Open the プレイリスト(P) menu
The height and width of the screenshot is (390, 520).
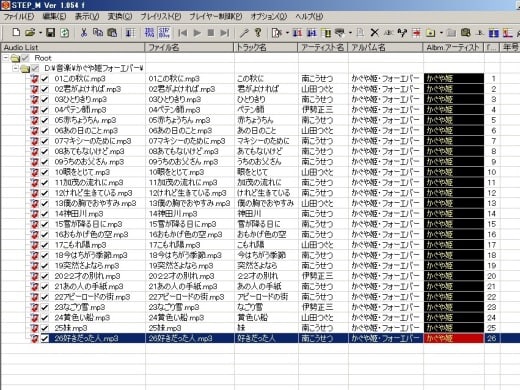pyautogui.click(x=161, y=16)
